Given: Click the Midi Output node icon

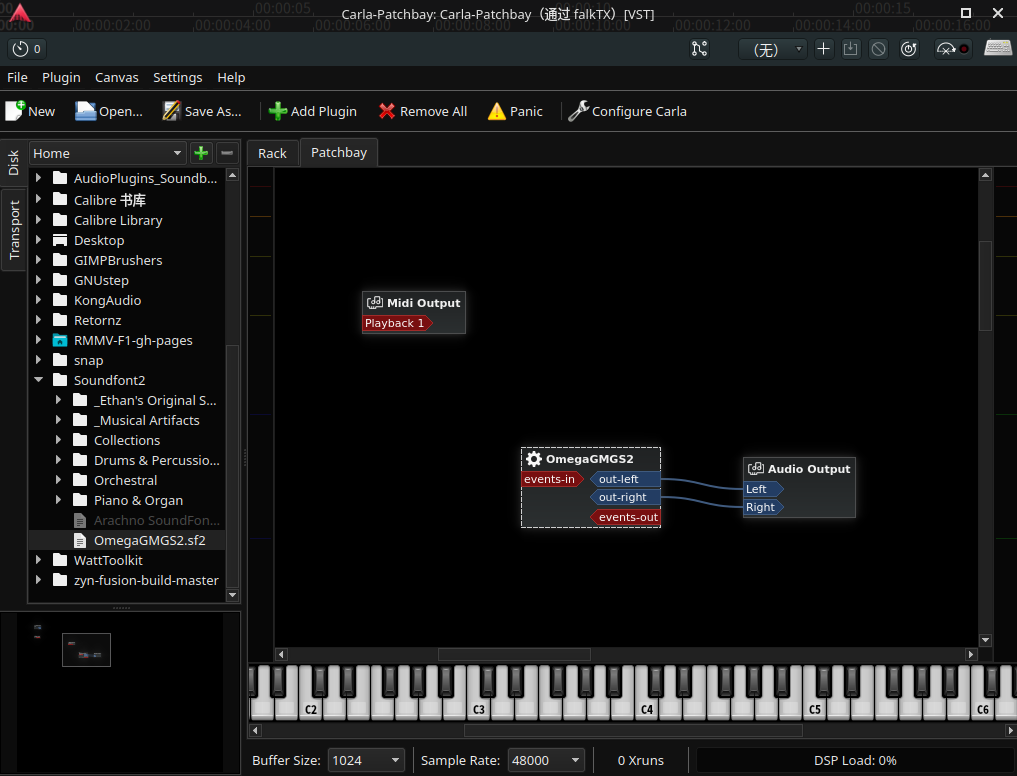Looking at the screenshot, I should coord(375,303).
